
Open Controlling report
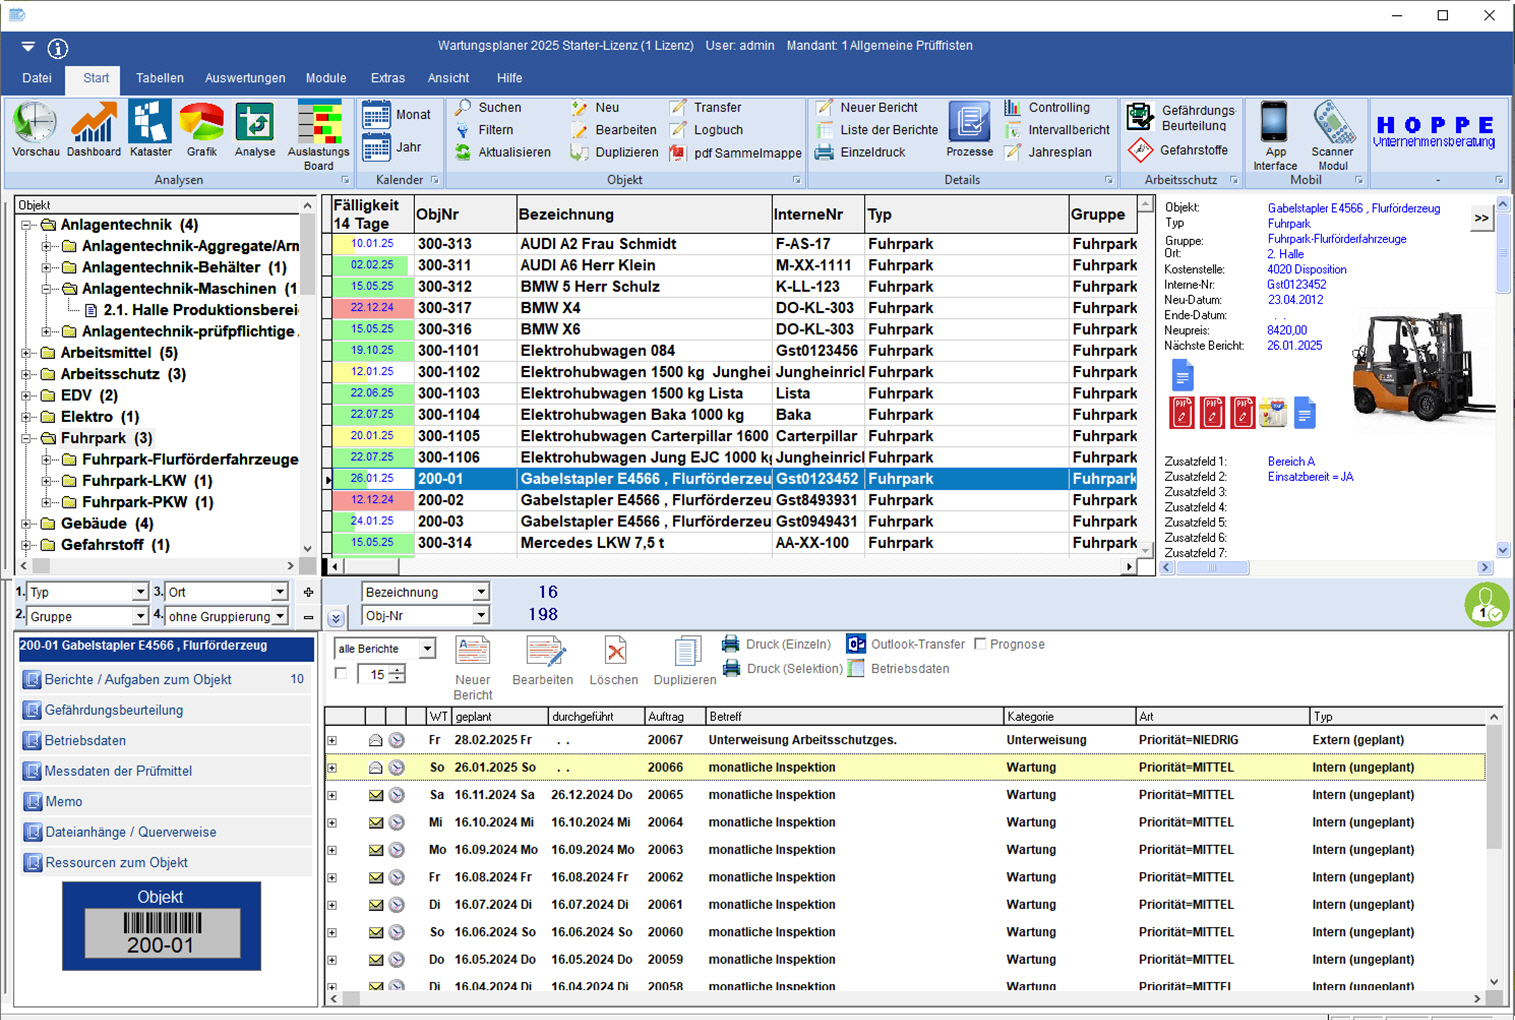[1047, 107]
